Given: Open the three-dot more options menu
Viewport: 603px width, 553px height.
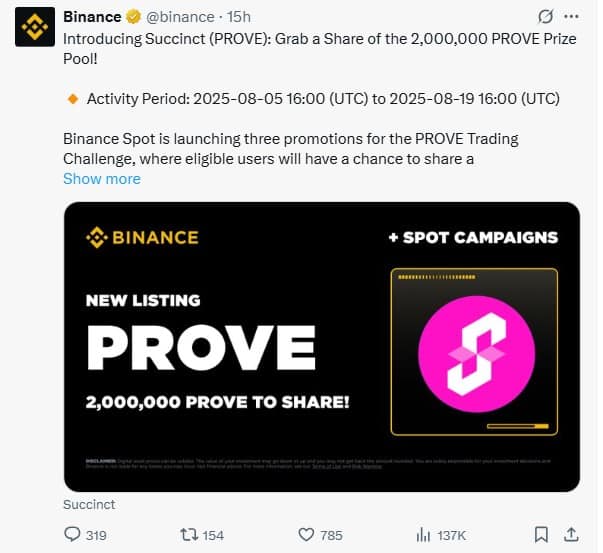Looking at the screenshot, I should point(571,17).
